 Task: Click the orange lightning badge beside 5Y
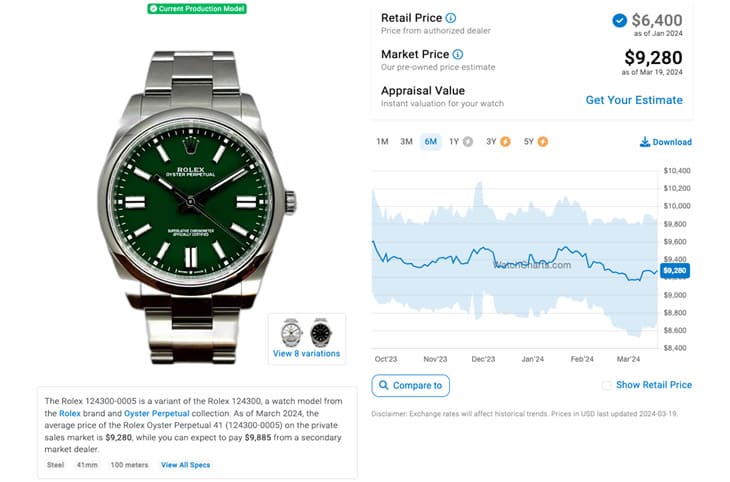543,142
